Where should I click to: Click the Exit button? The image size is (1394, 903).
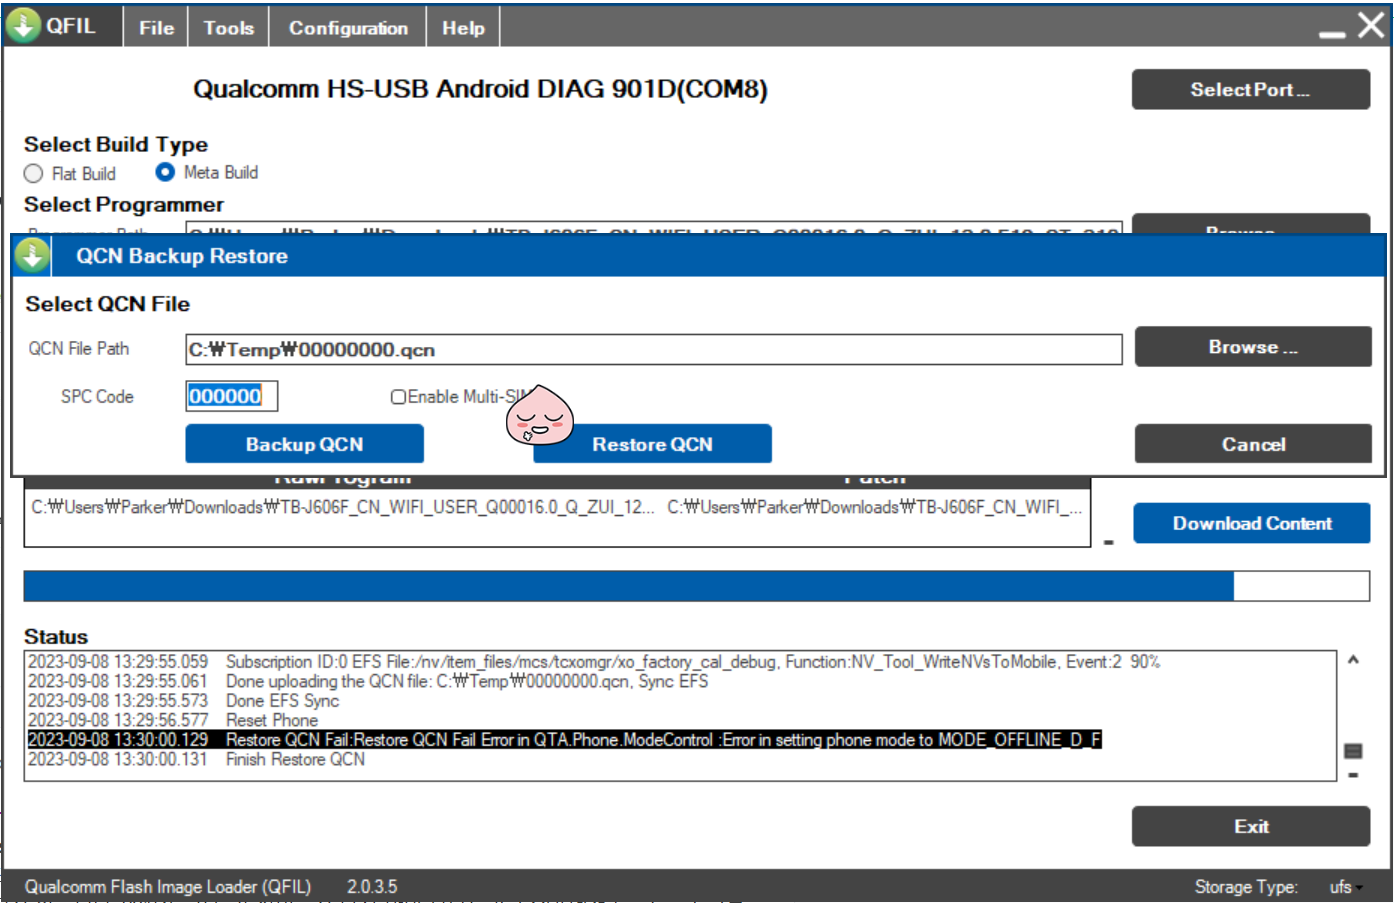tap(1251, 827)
